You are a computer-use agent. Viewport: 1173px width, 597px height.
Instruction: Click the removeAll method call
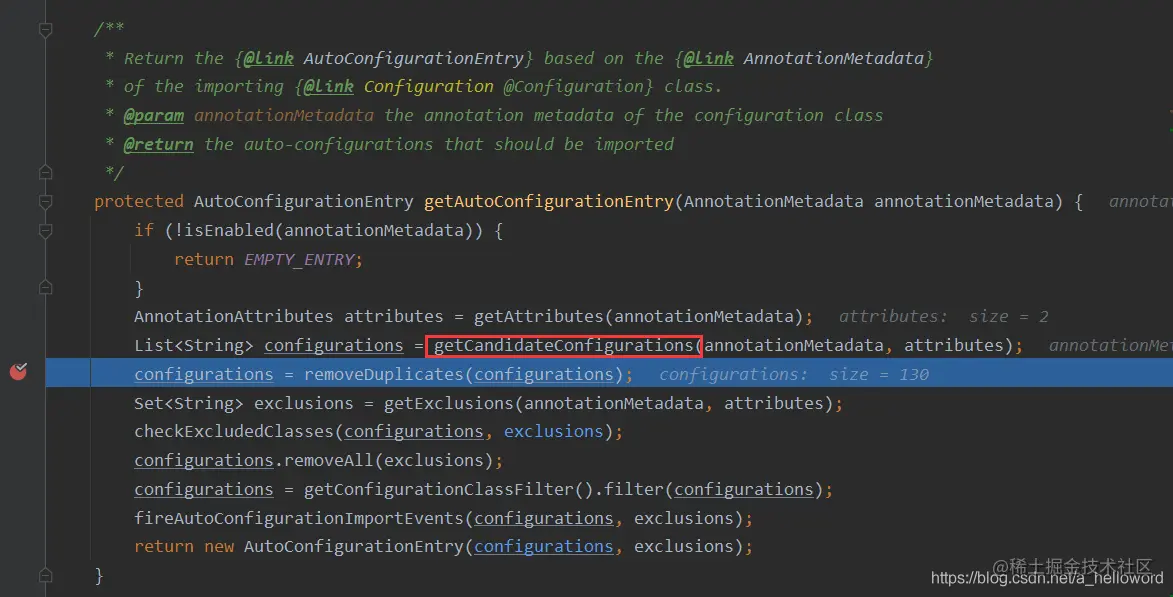328,460
